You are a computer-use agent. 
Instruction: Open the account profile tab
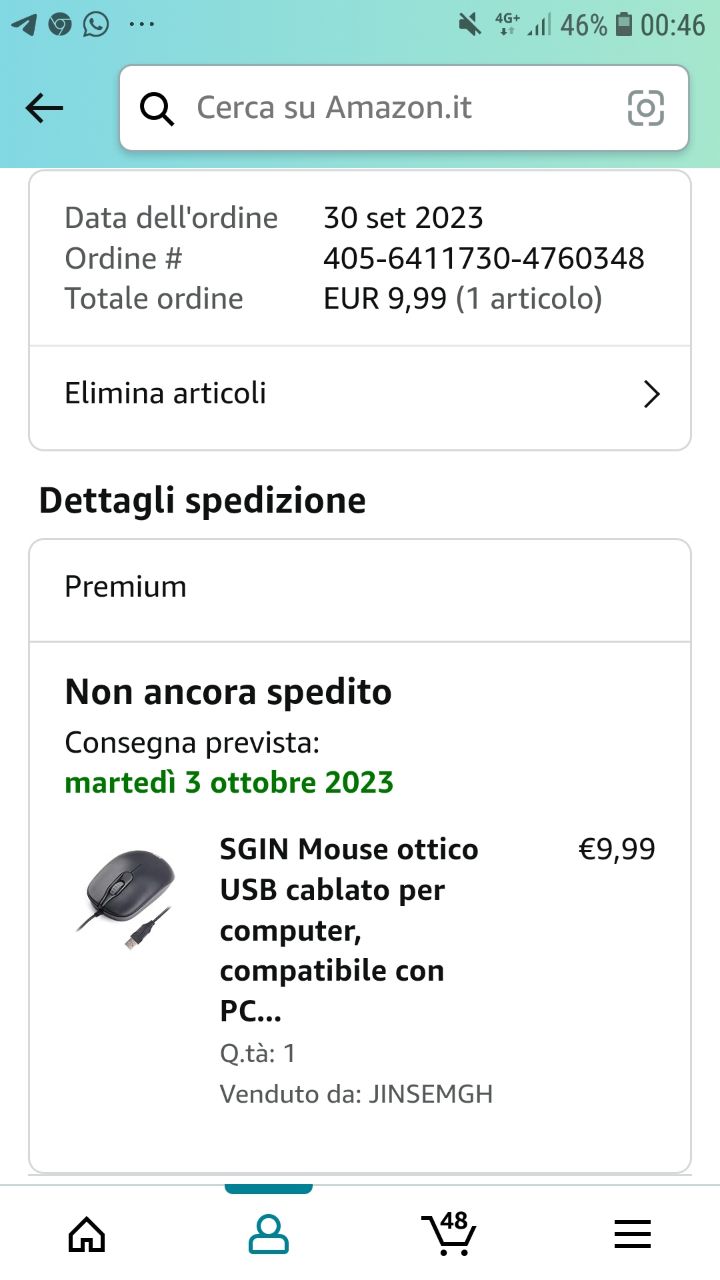[268, 1235]
